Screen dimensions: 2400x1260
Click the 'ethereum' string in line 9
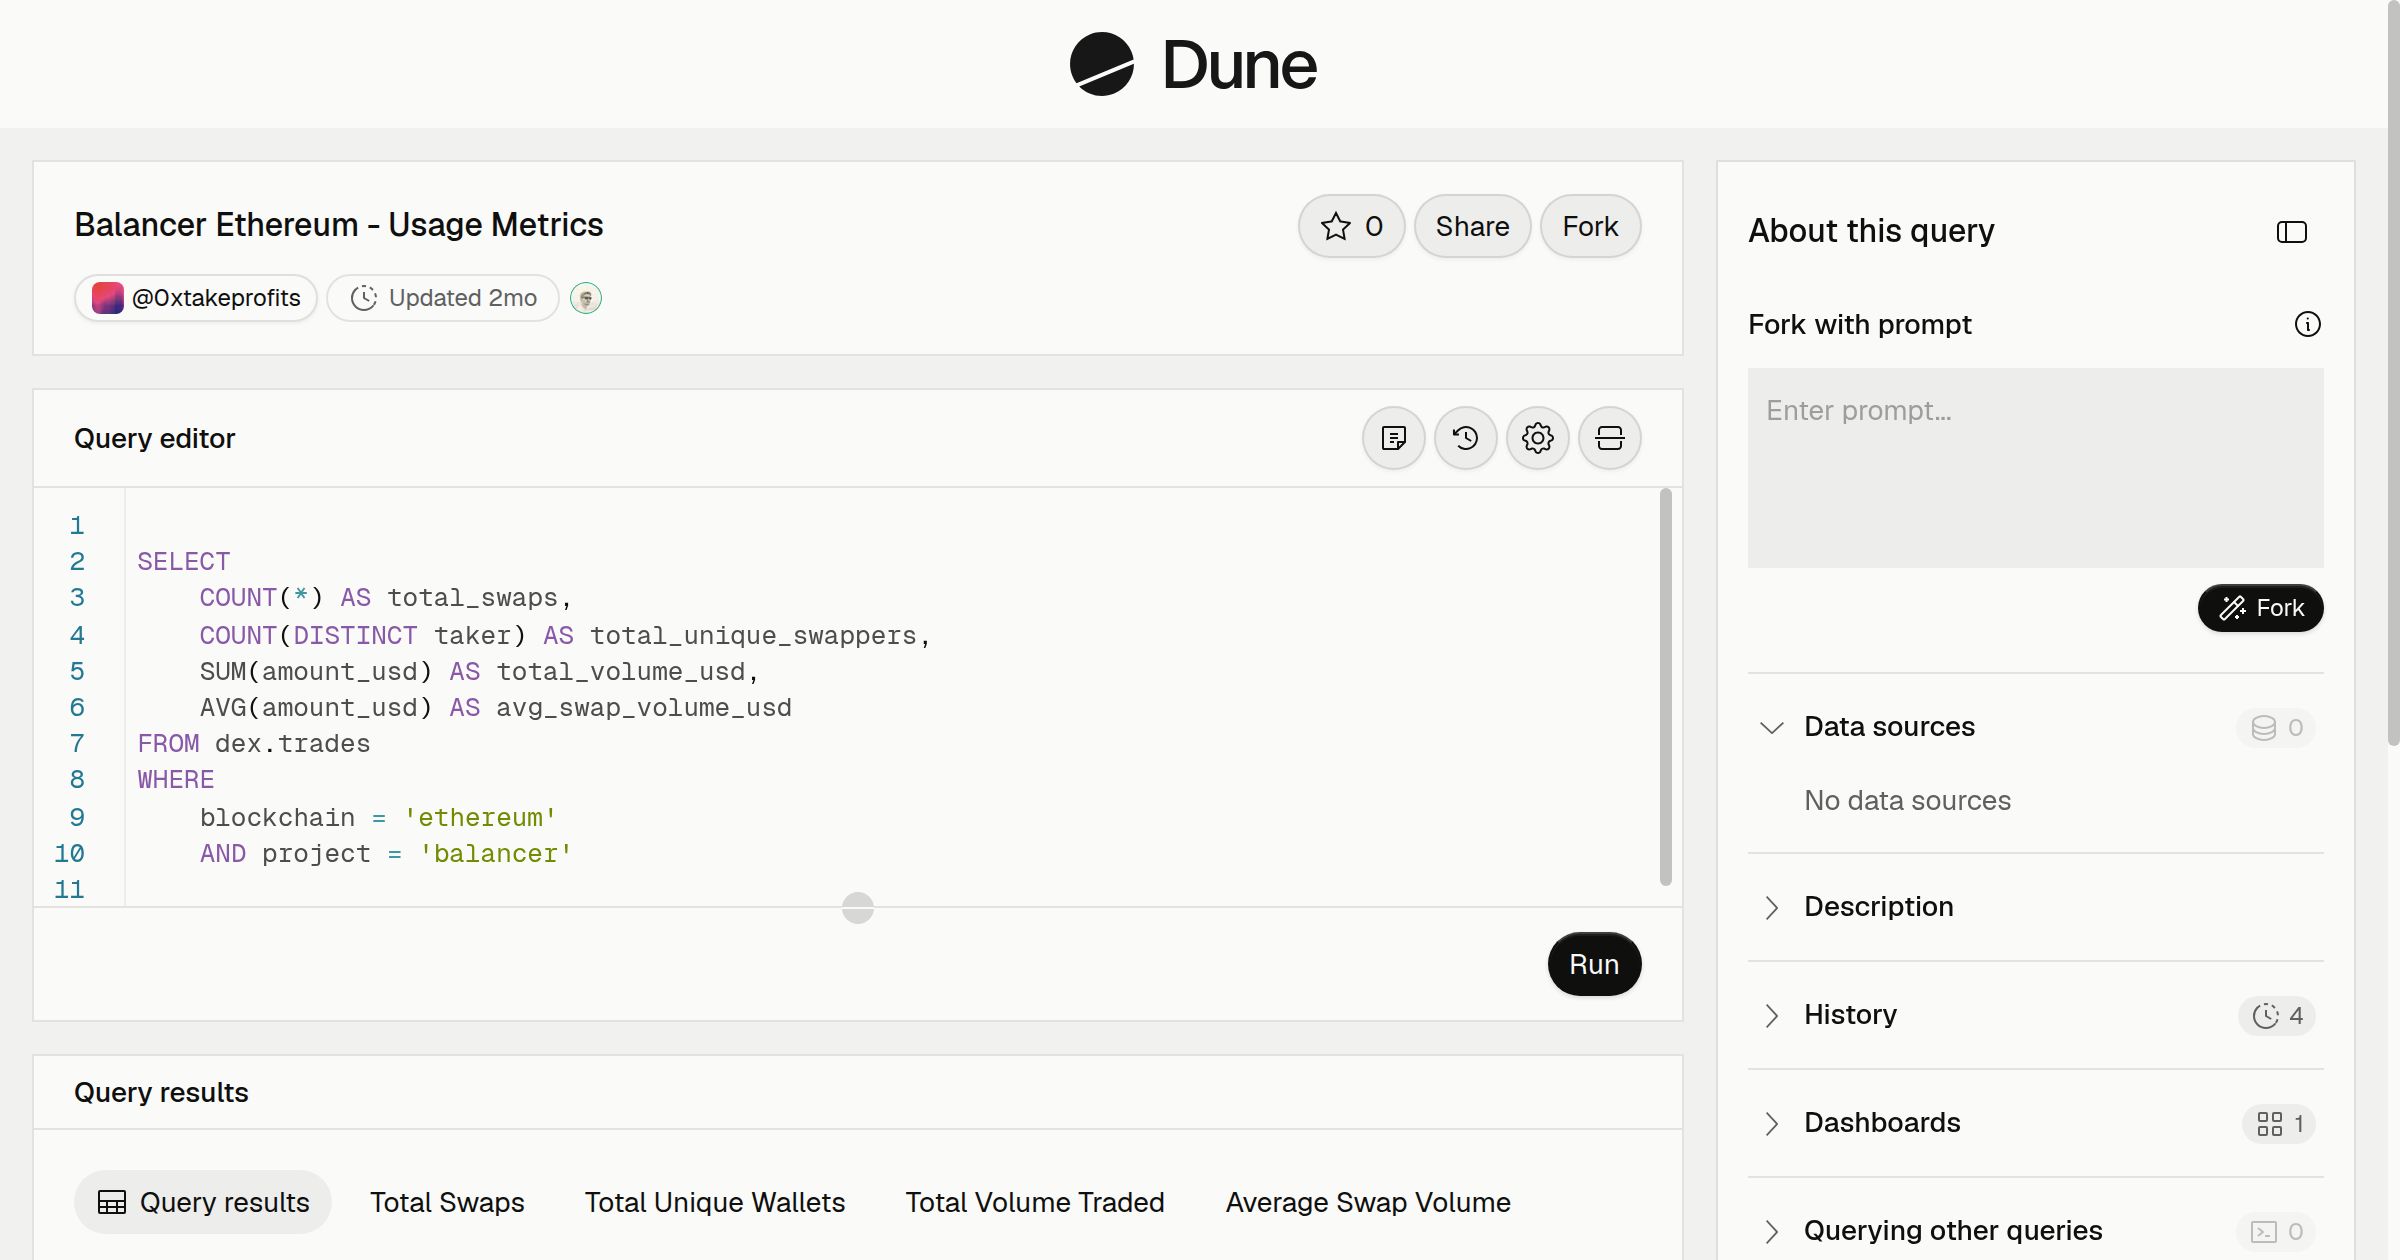480,818
